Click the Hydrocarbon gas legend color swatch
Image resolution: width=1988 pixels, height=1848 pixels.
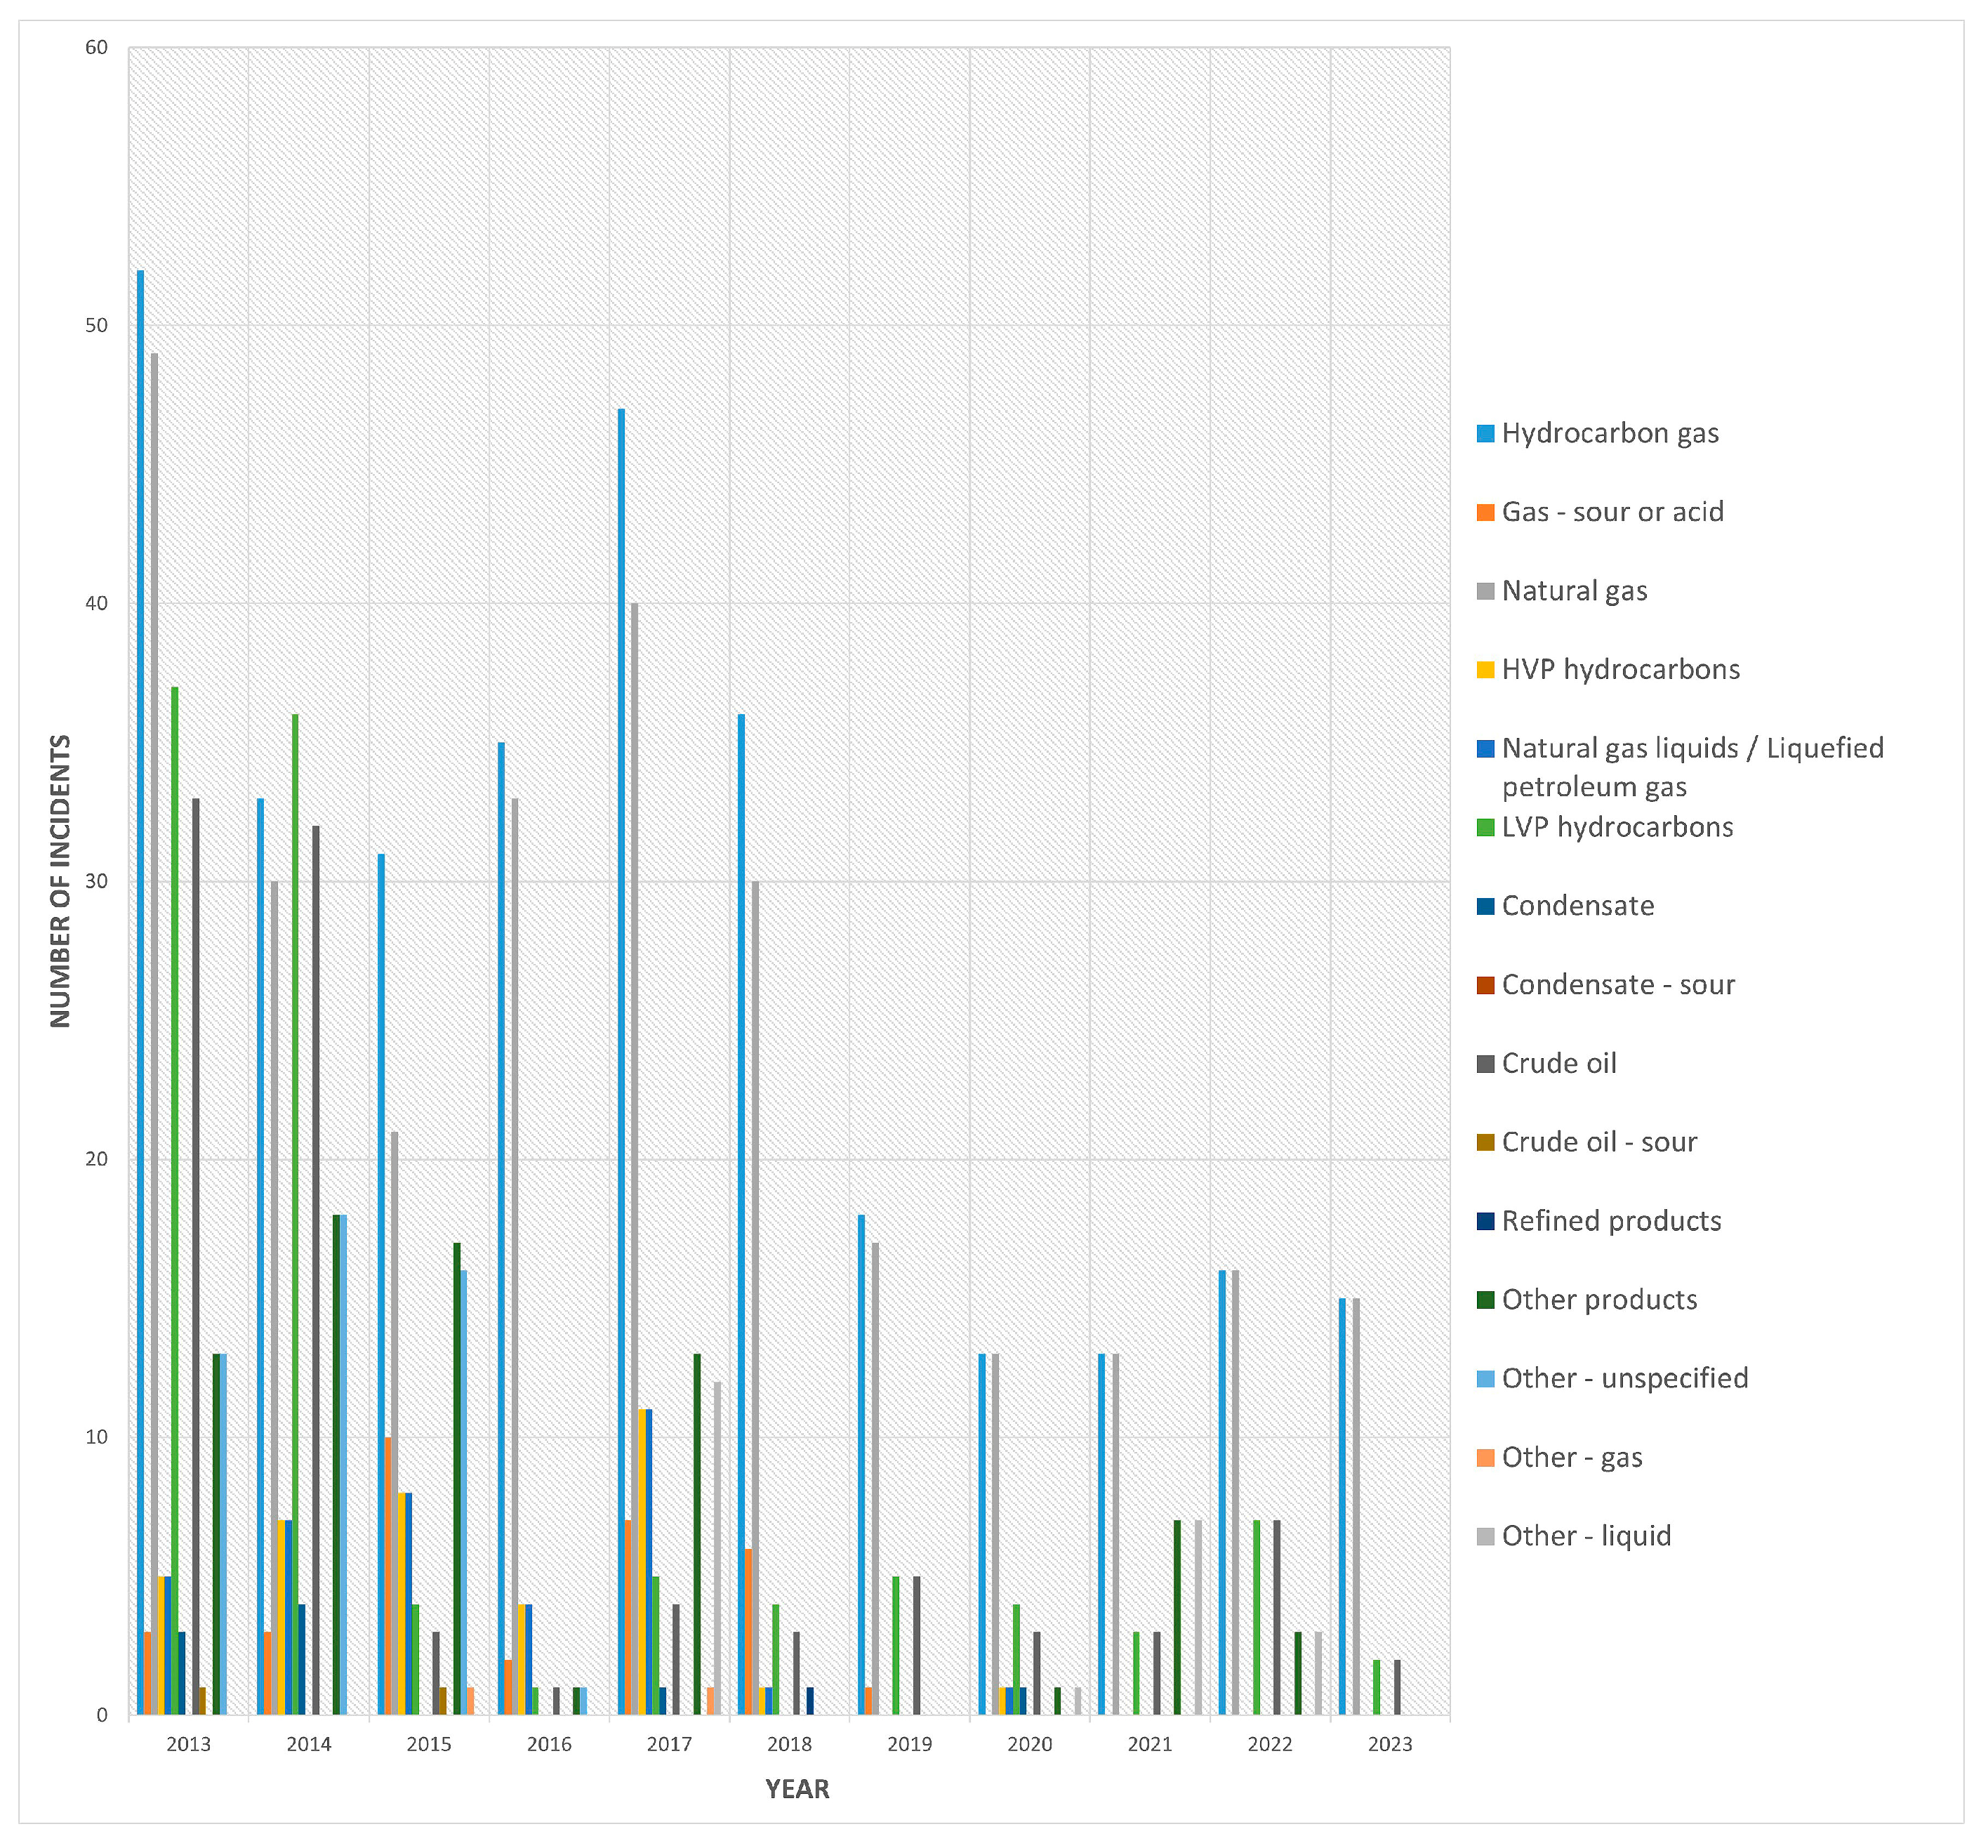1485,434
